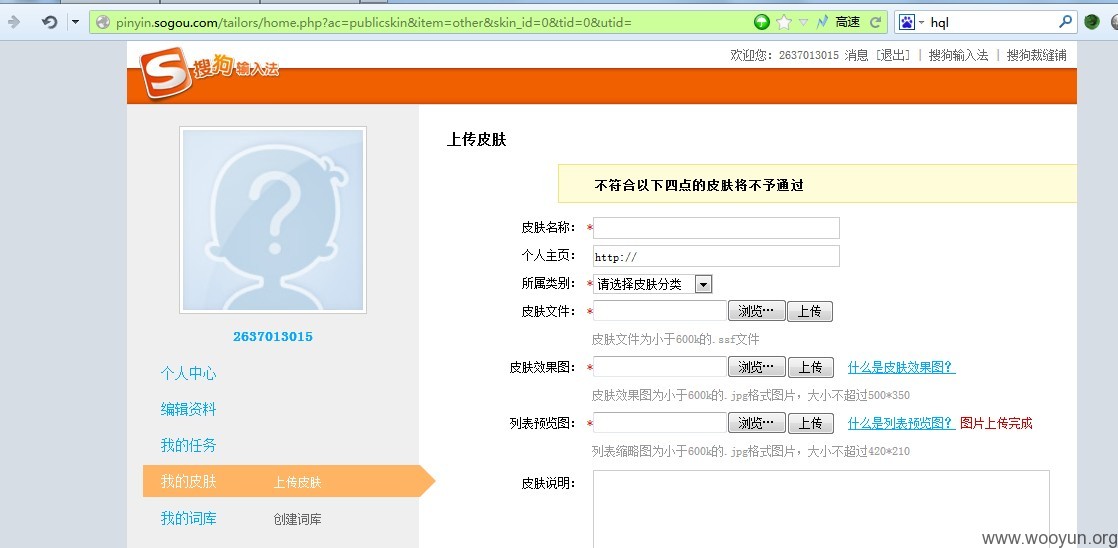Viewport: 1118px width, 548px height.
Task: Click 上传 button for 皮肤效果图
Action: pos(811,367)
